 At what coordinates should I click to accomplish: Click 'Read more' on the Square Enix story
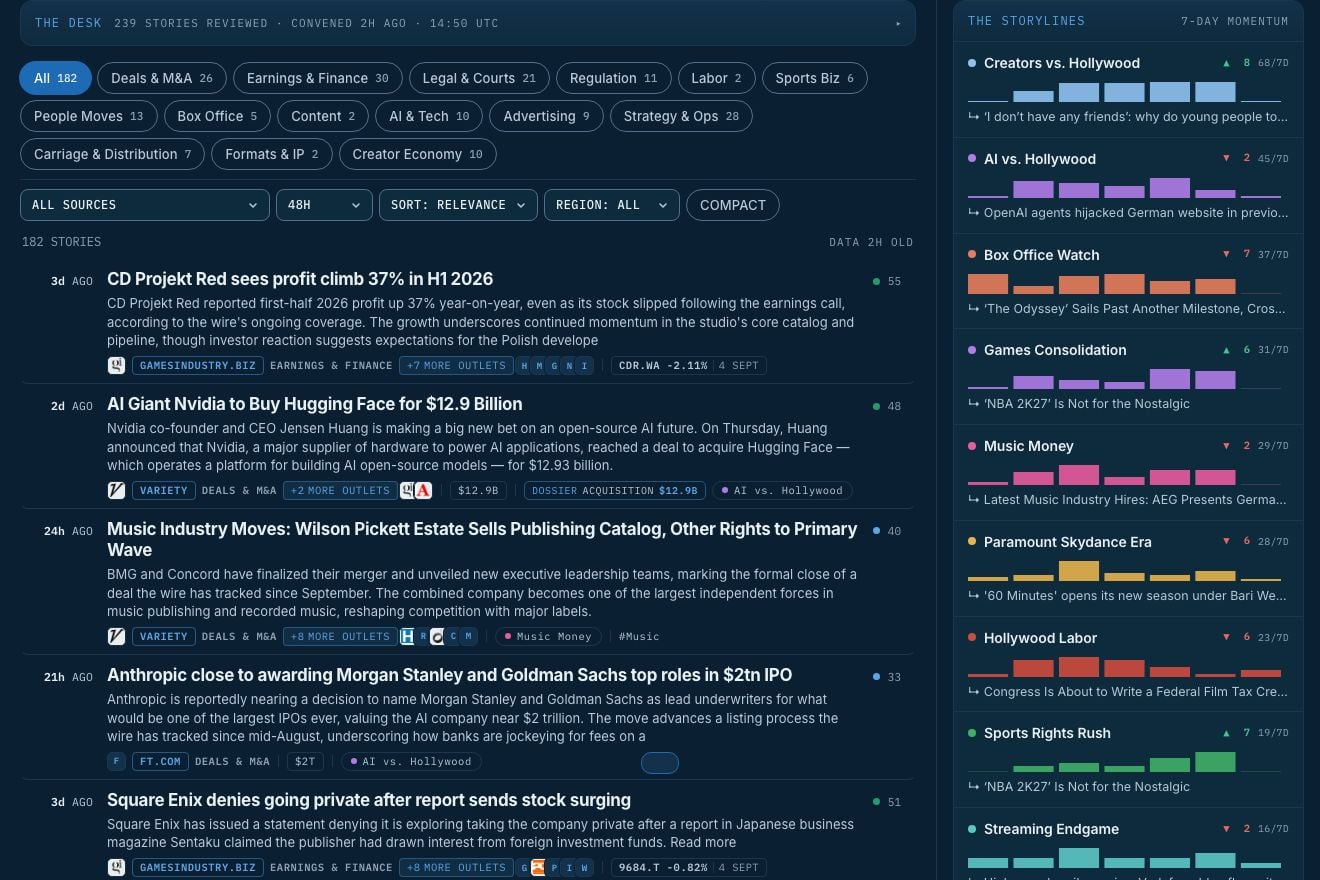(703, 842)
